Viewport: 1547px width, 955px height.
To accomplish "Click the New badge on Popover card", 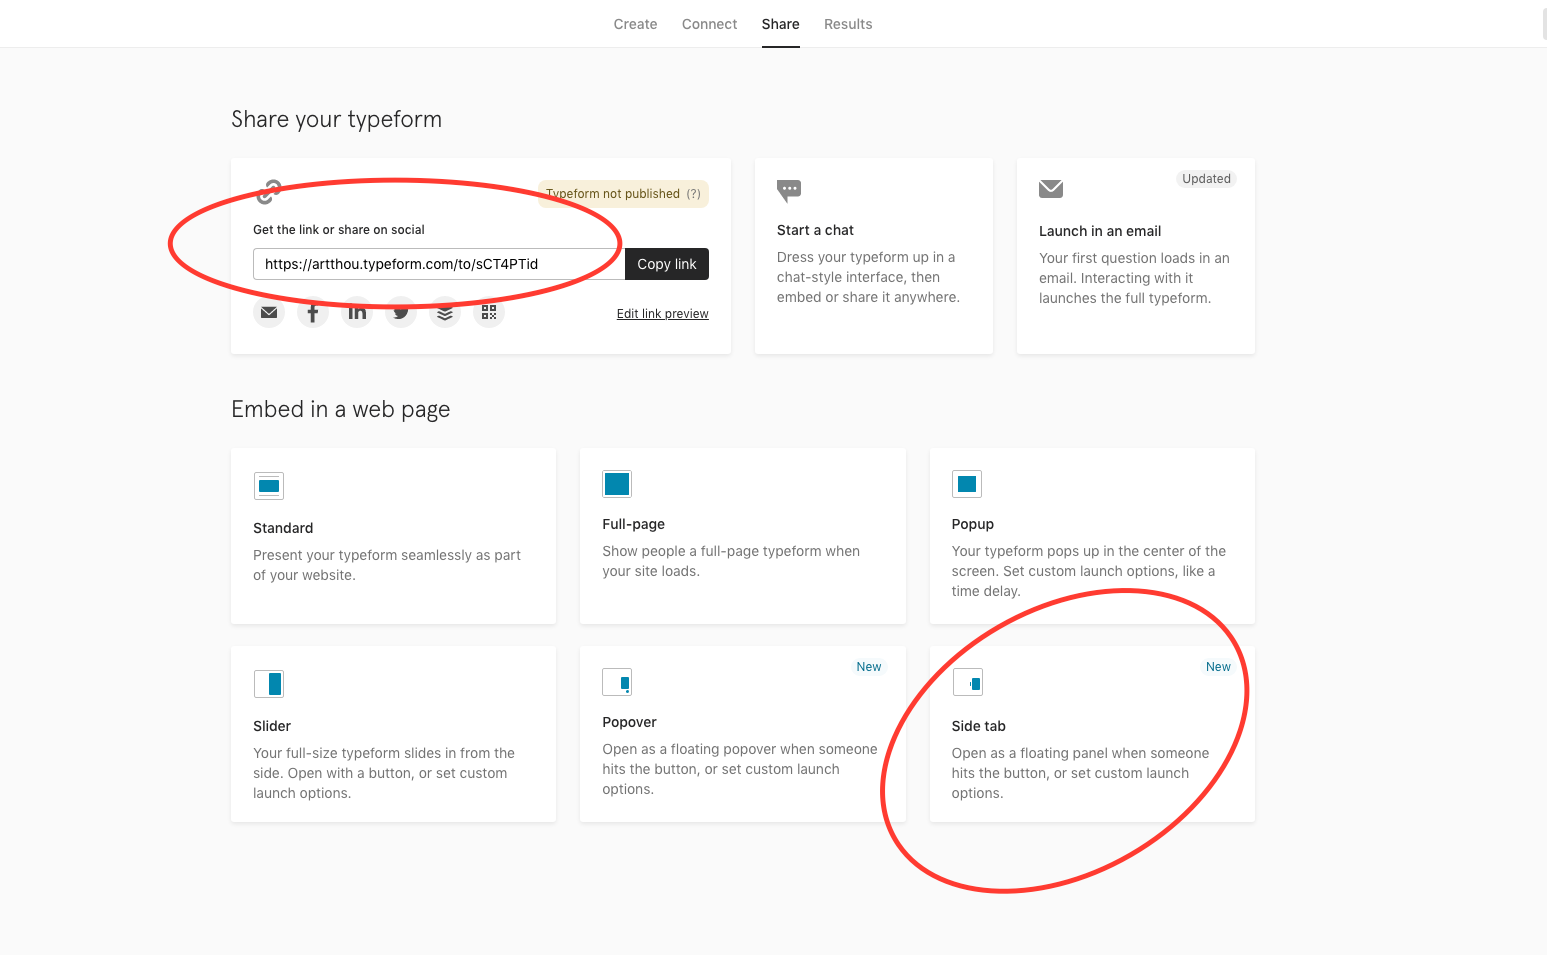I will pos(869,667).
